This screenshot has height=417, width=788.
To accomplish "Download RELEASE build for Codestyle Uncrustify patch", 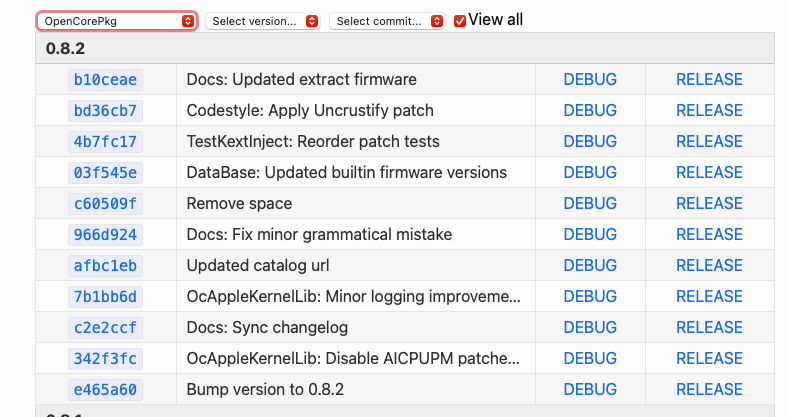I will click(709, 111).
